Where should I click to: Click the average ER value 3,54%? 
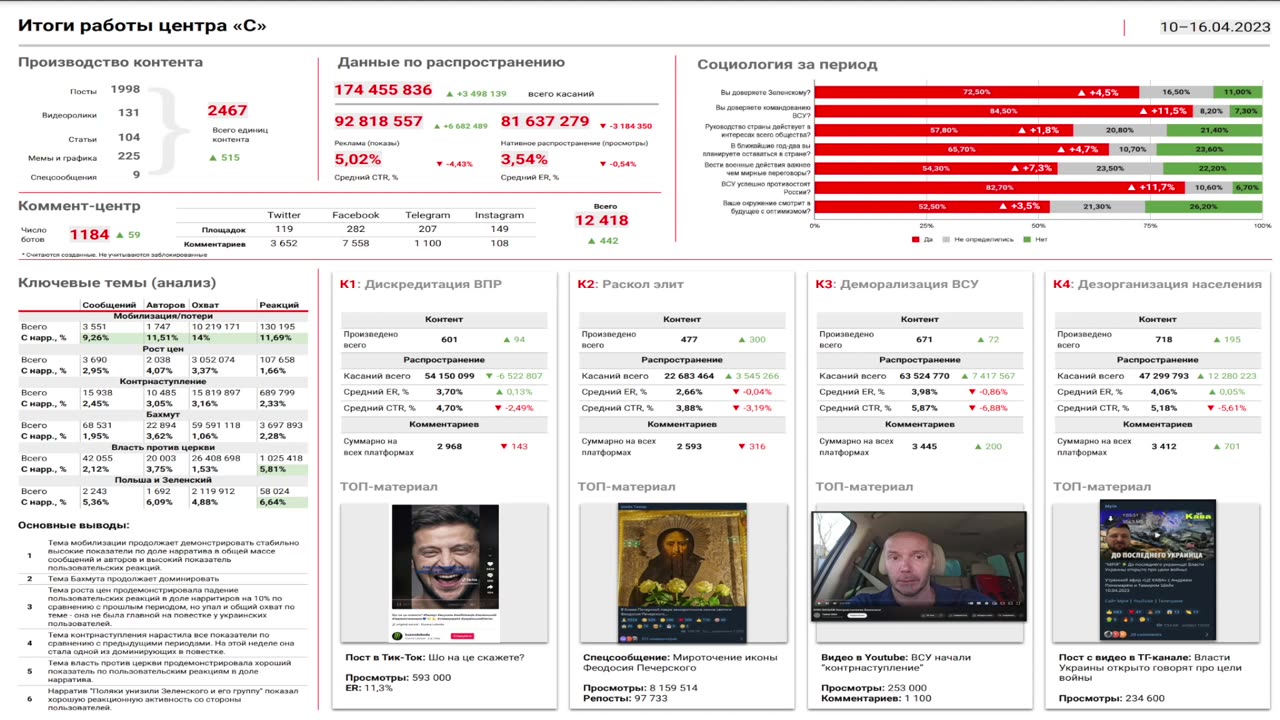524,159
